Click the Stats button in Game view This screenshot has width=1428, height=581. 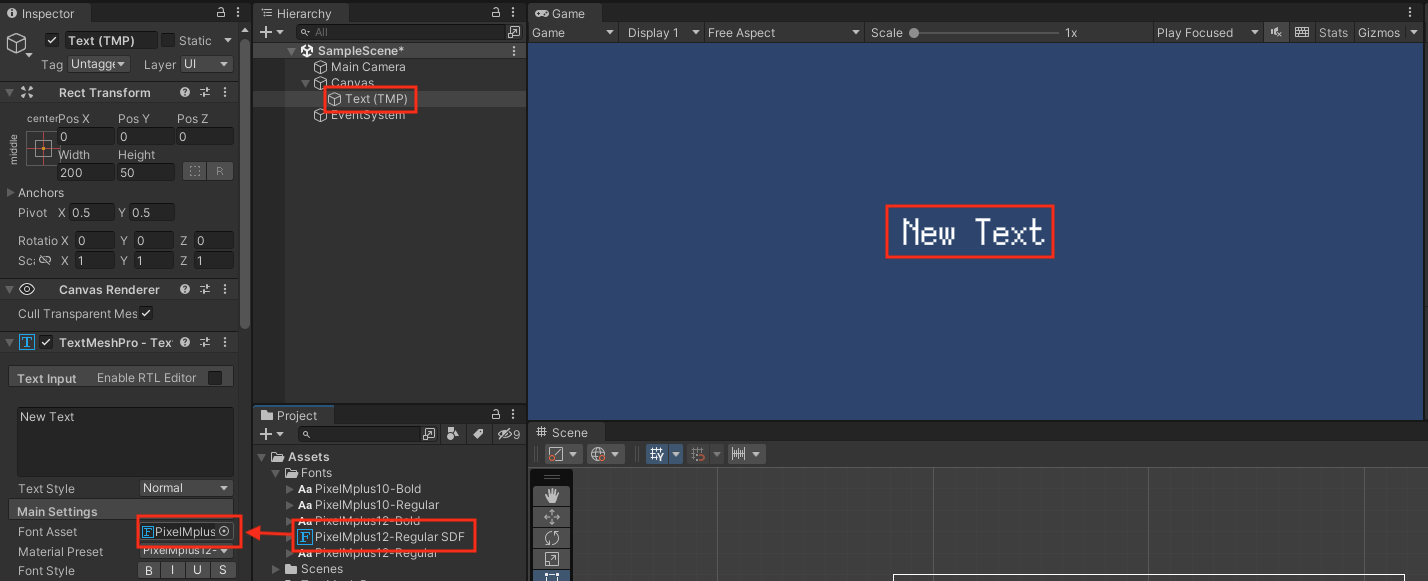click(x=1333, y=31)
